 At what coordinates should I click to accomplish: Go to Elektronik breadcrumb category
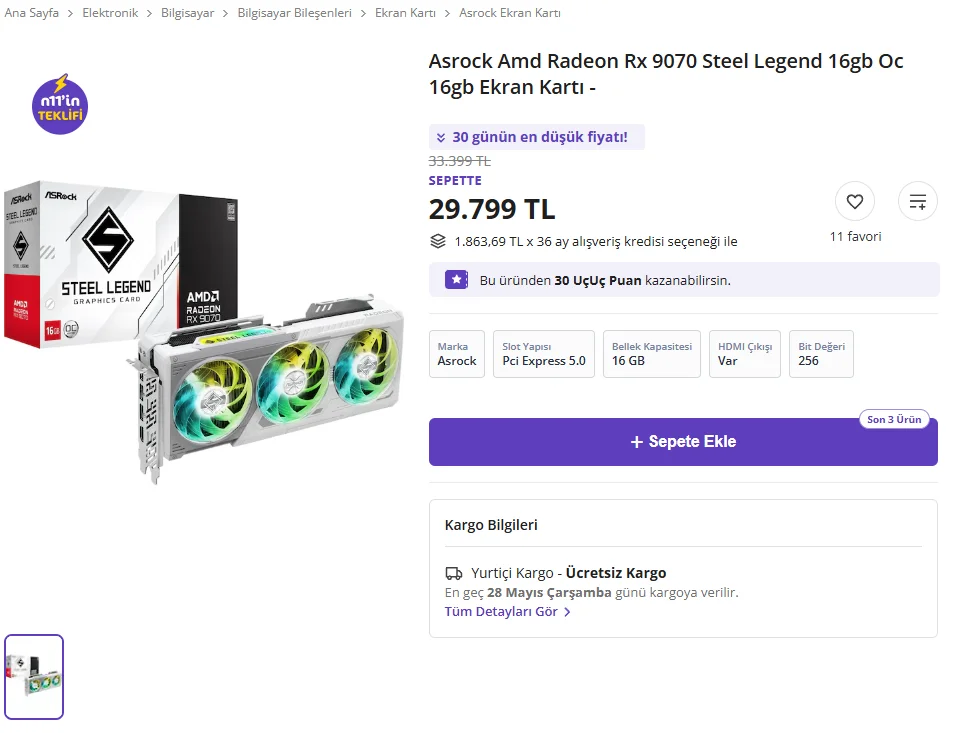[x=110, y=13]
